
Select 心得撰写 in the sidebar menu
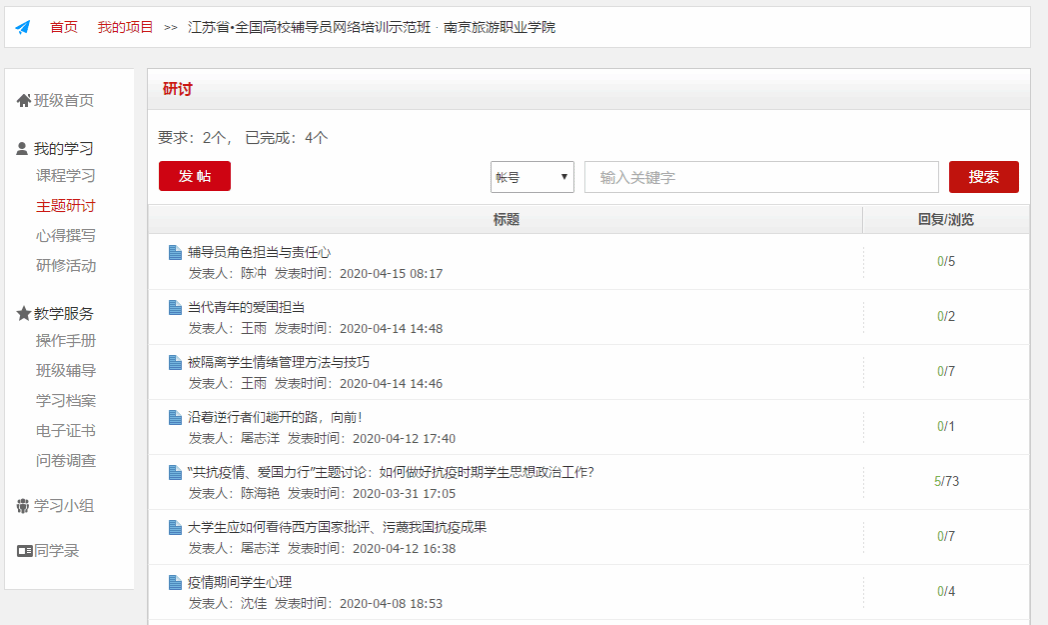(x=66, y=236)
